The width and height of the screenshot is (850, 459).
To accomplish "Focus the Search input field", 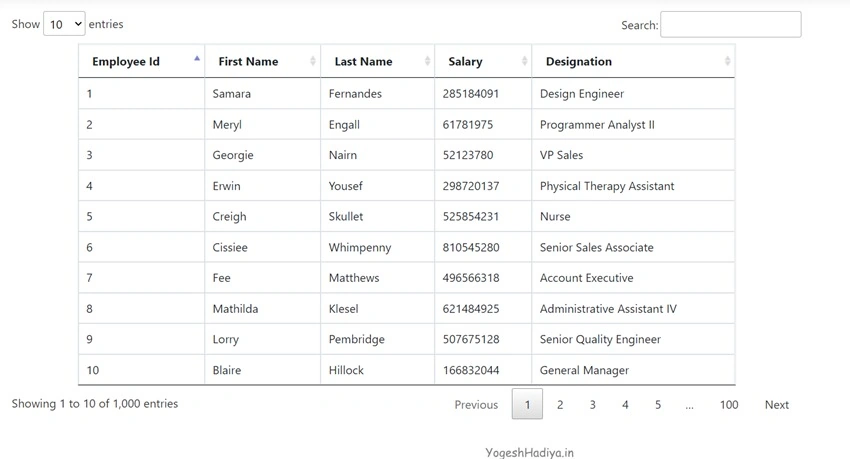I will (x=730, y=24).
